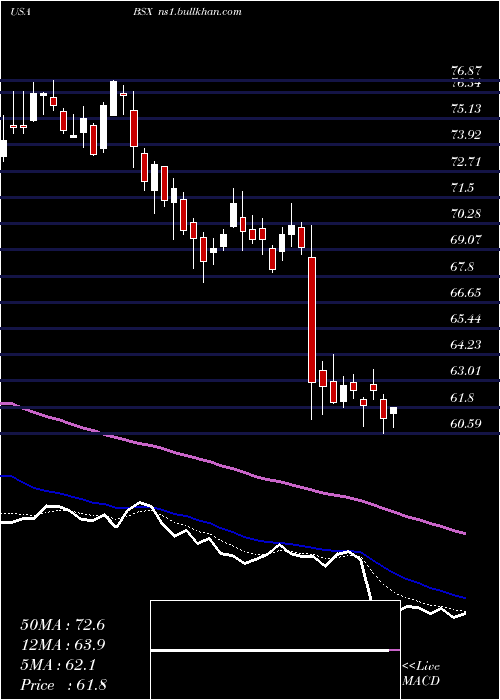Click the 71.5 price level label

463,188
